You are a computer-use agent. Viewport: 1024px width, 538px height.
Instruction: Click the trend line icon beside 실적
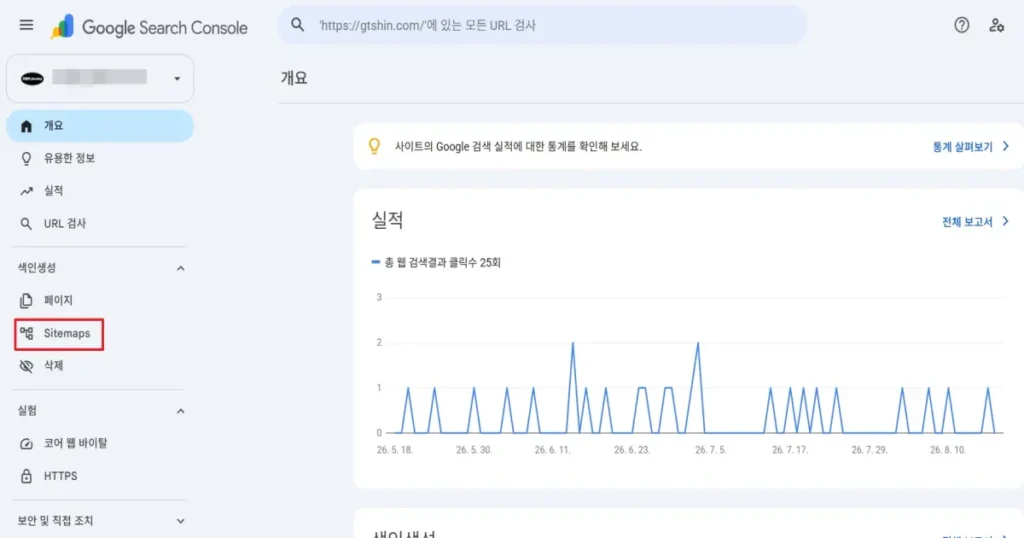click(x=26, y=191)
